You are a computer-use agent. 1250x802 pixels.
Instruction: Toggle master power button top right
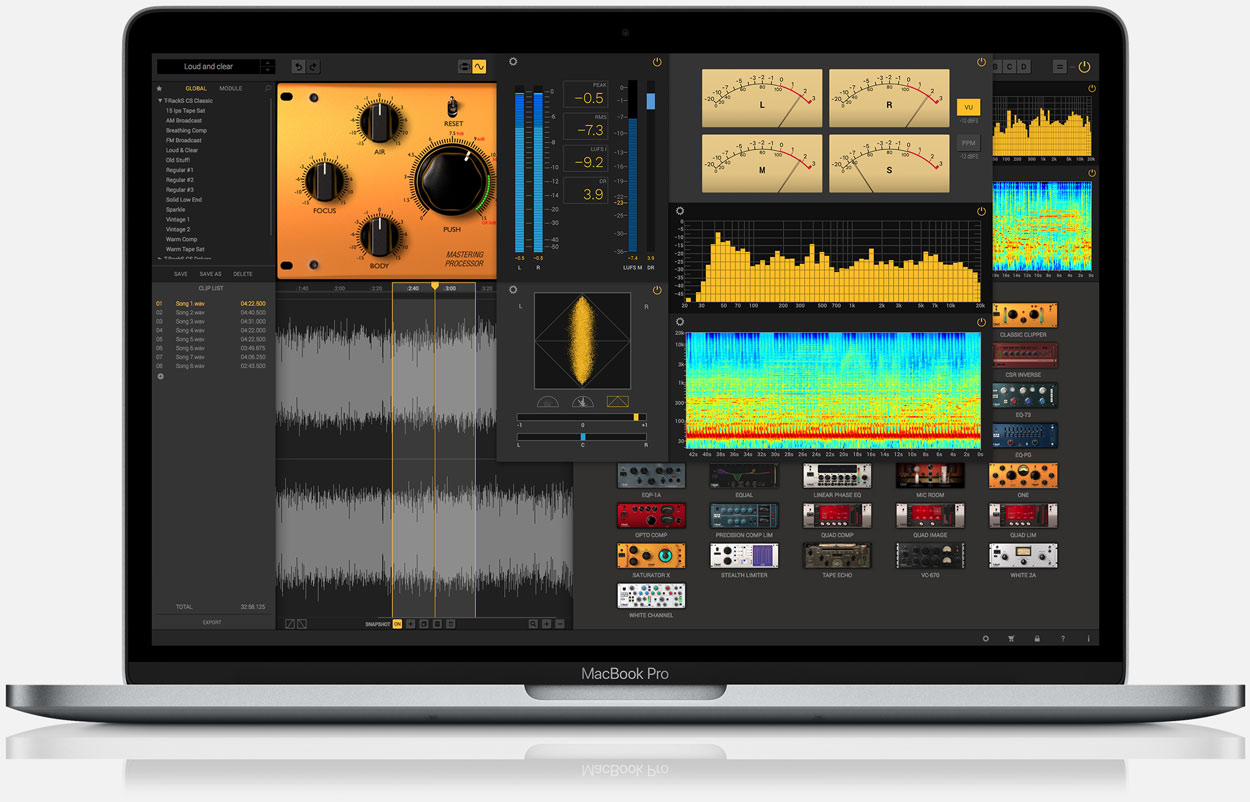[x=1084, y=67]
